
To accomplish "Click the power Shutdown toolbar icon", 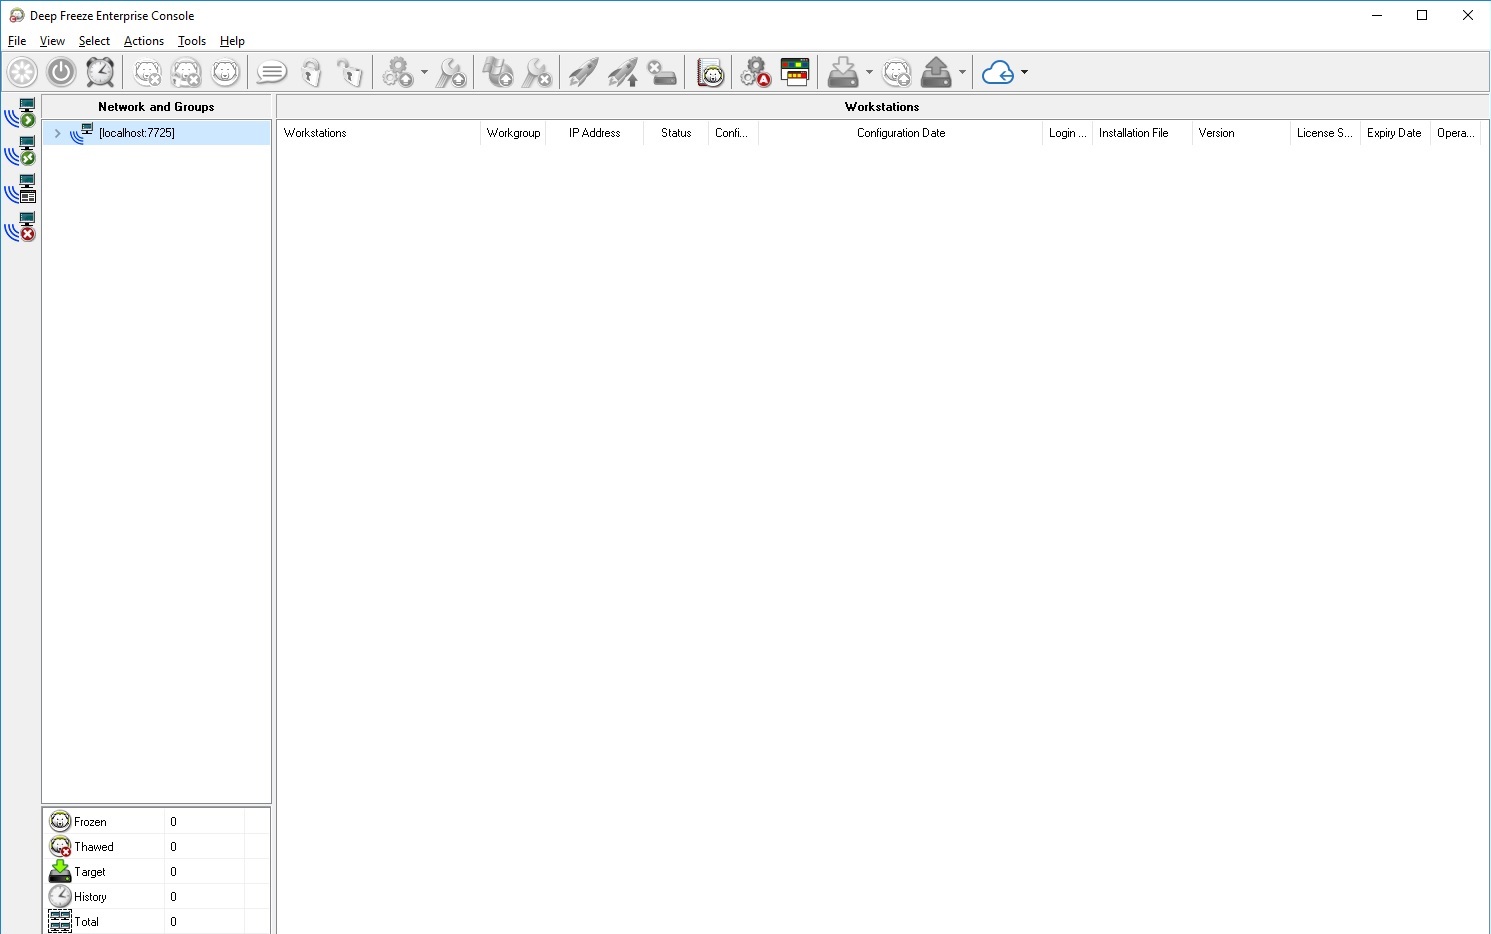I will point(62,72).
